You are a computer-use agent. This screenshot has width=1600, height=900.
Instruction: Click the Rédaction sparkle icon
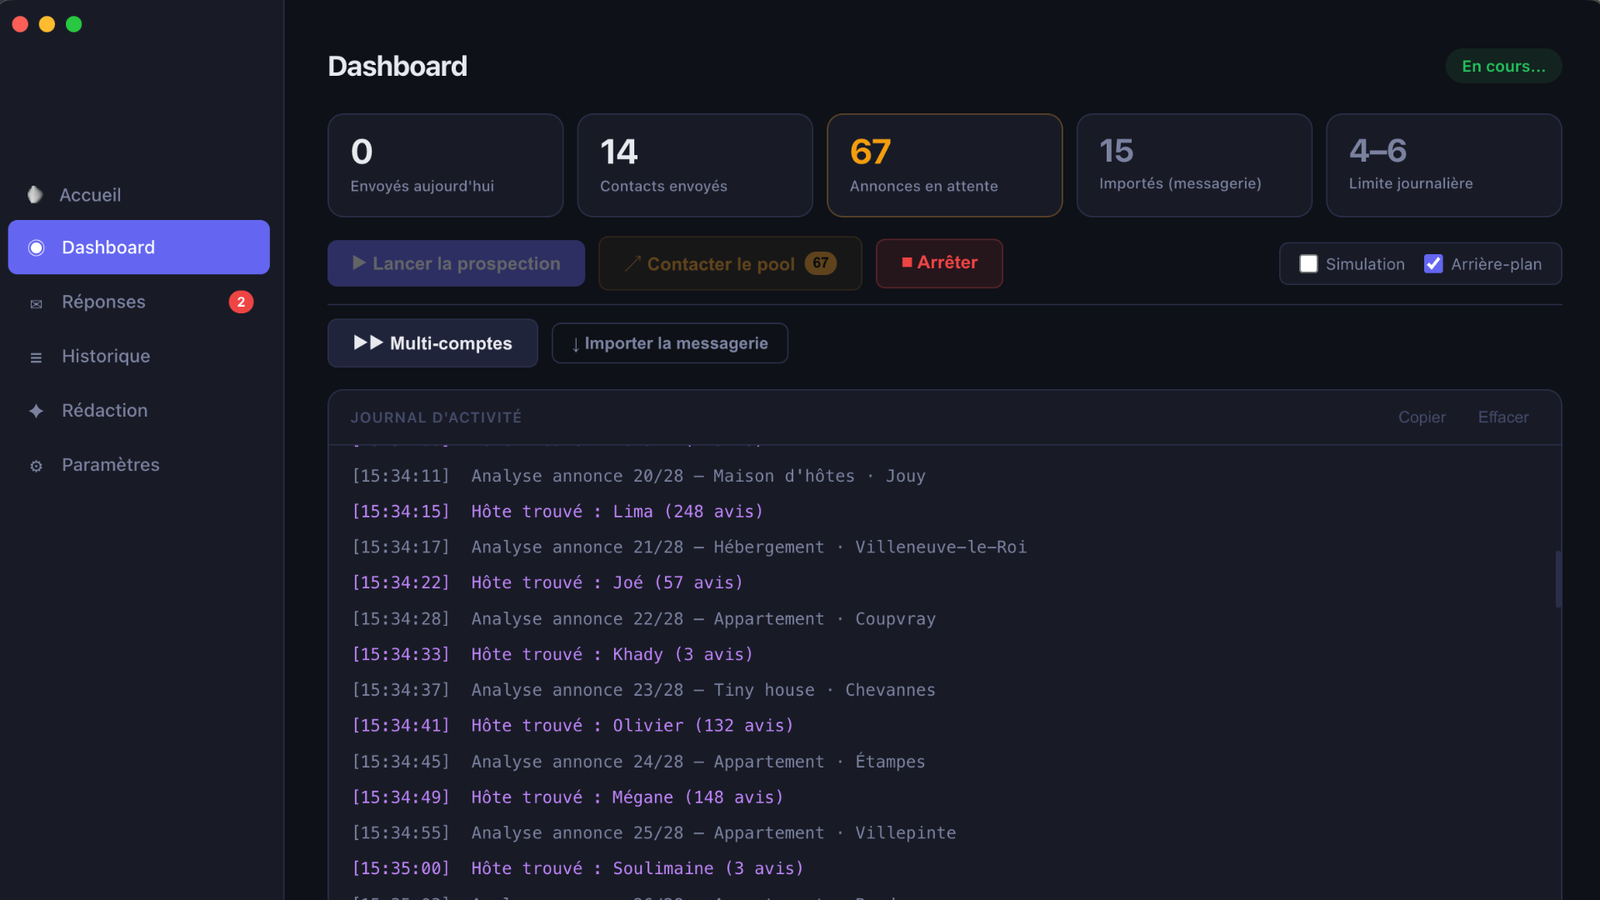tap(36, 411)
